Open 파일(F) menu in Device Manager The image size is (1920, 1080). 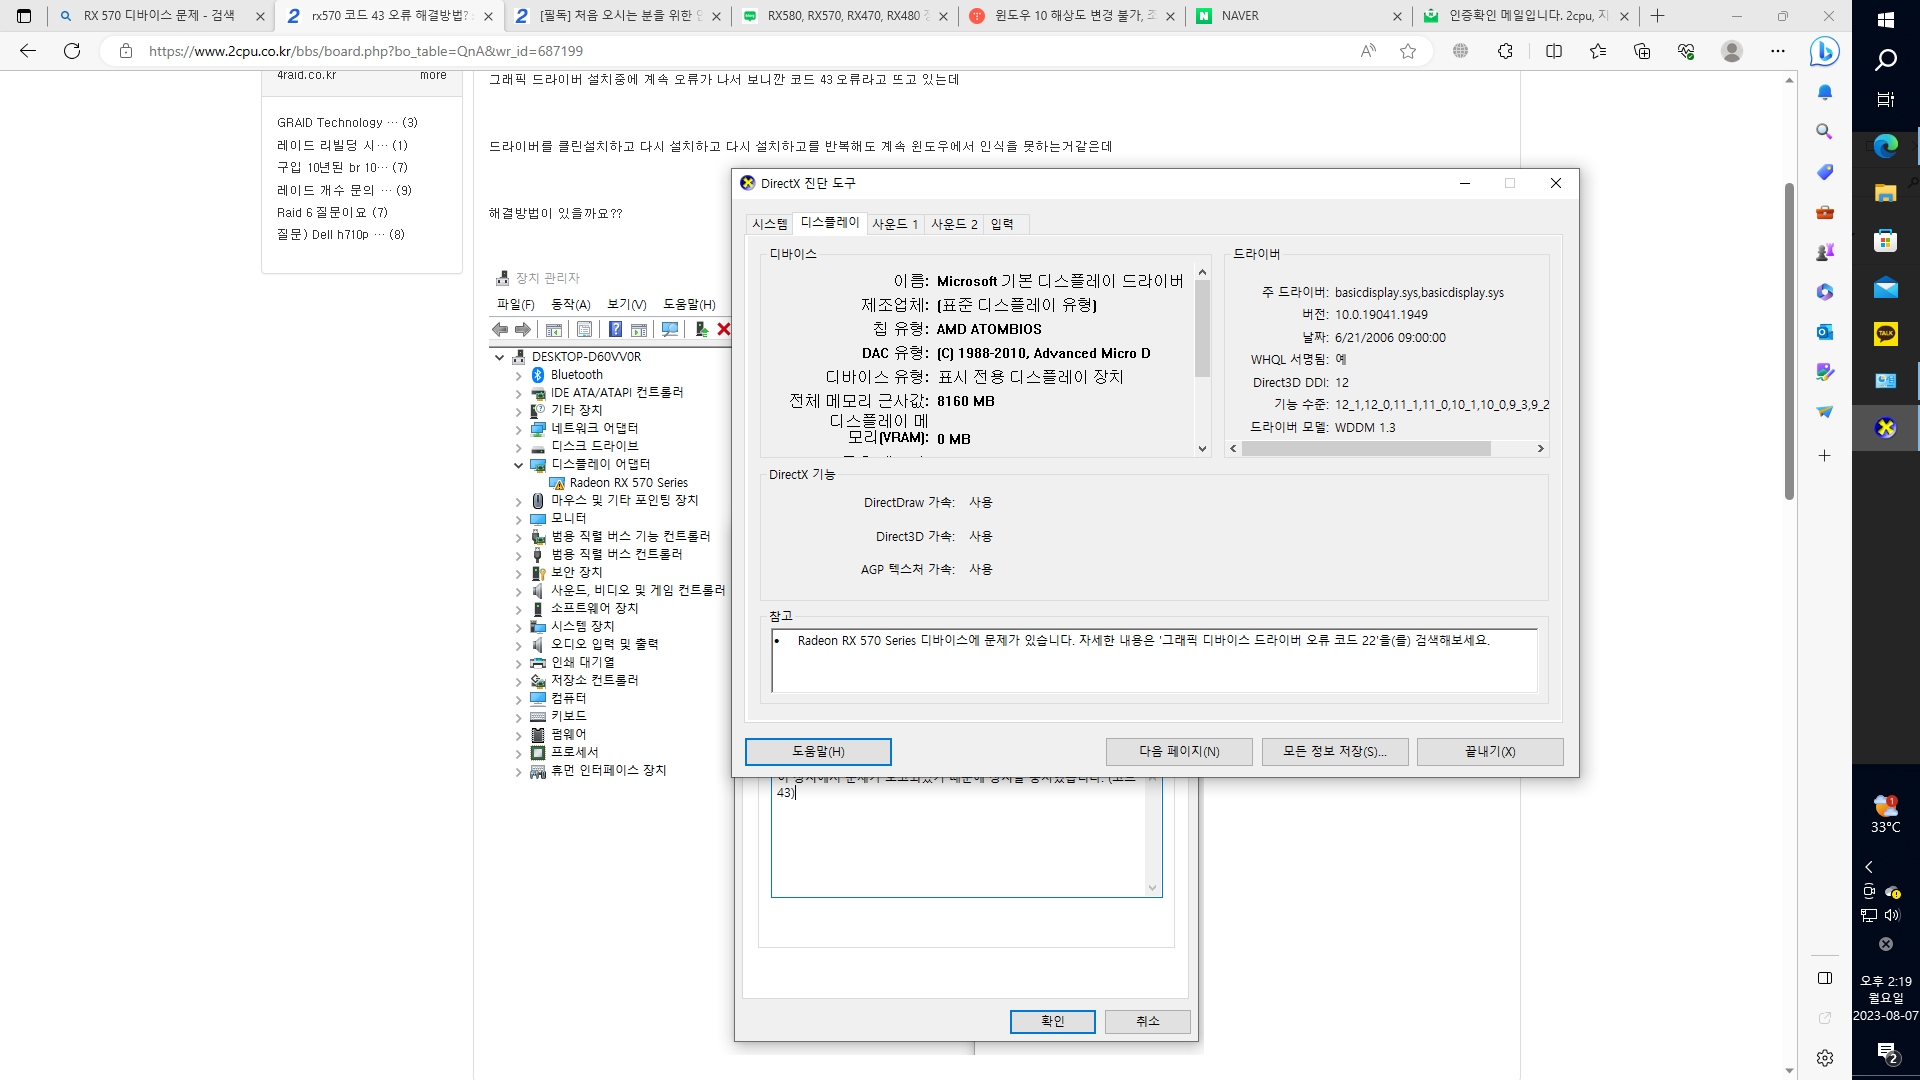coord(516,304)
